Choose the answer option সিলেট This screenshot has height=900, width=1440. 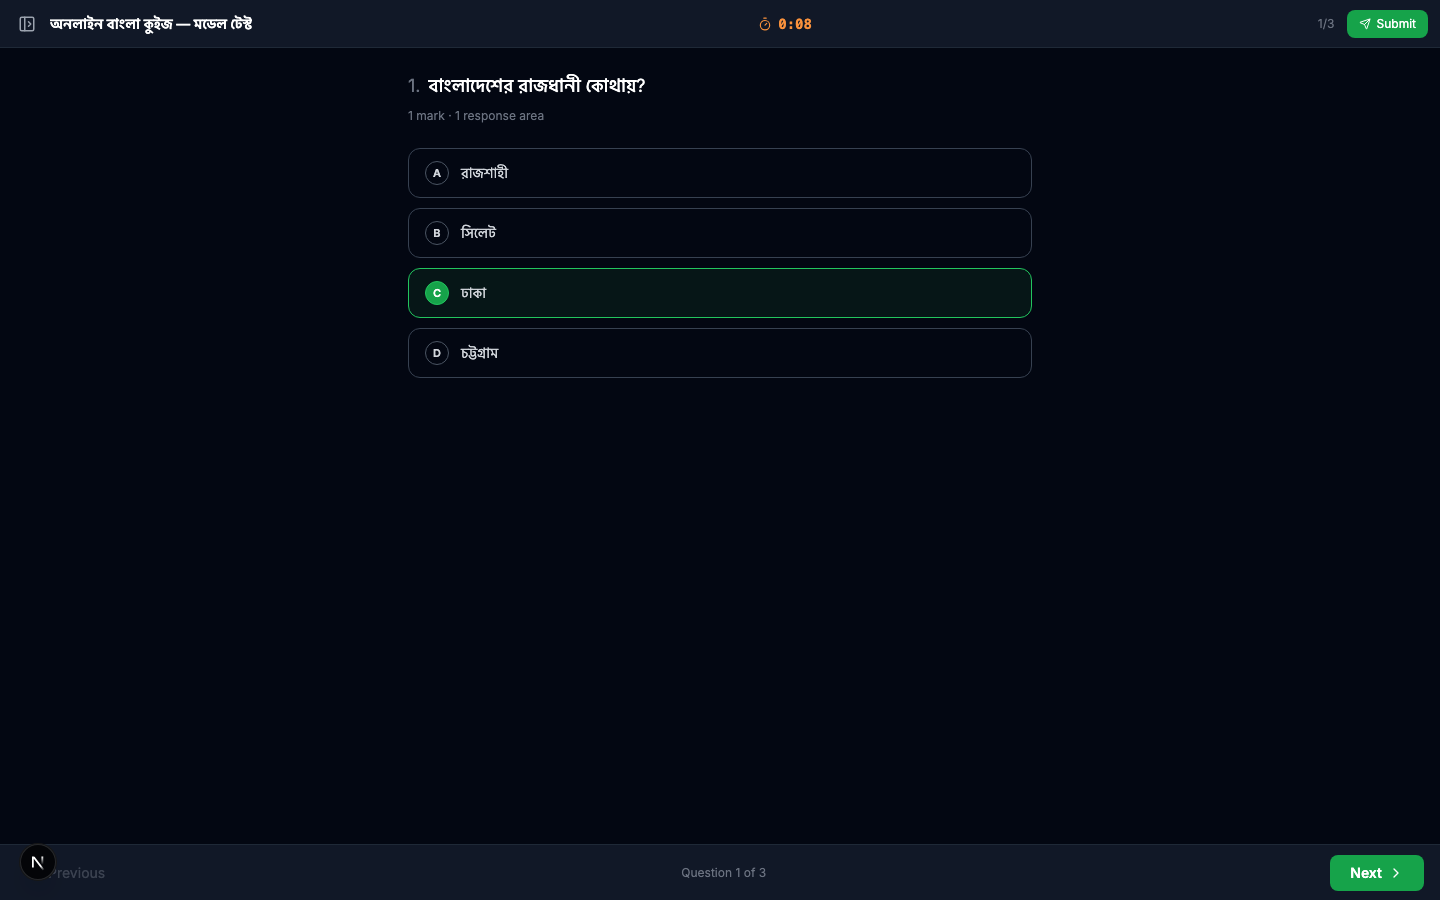(719, 233)
